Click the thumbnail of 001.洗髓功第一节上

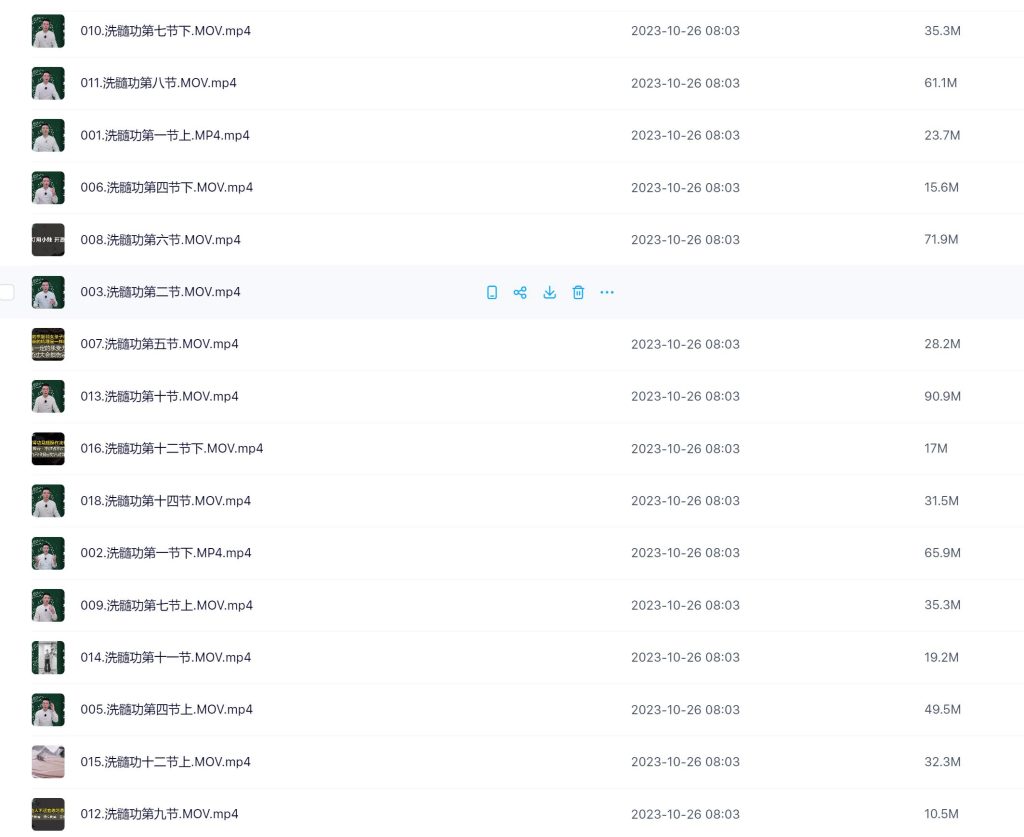(48, 135)
